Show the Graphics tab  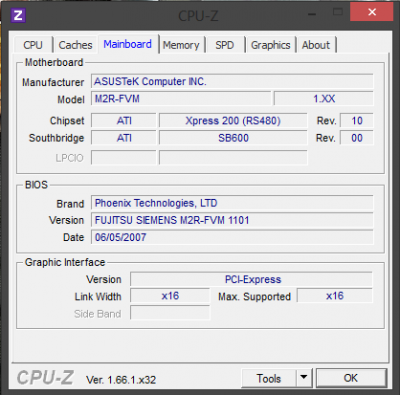[271, 45]
